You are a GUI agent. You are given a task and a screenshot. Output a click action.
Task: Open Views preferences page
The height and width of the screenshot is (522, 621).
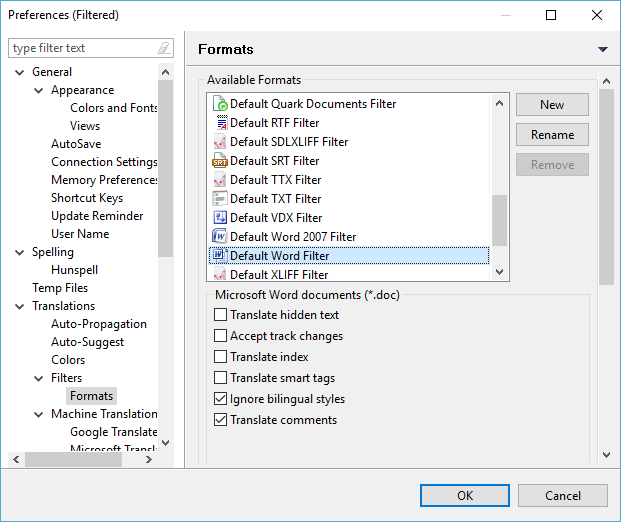point(85,126)
